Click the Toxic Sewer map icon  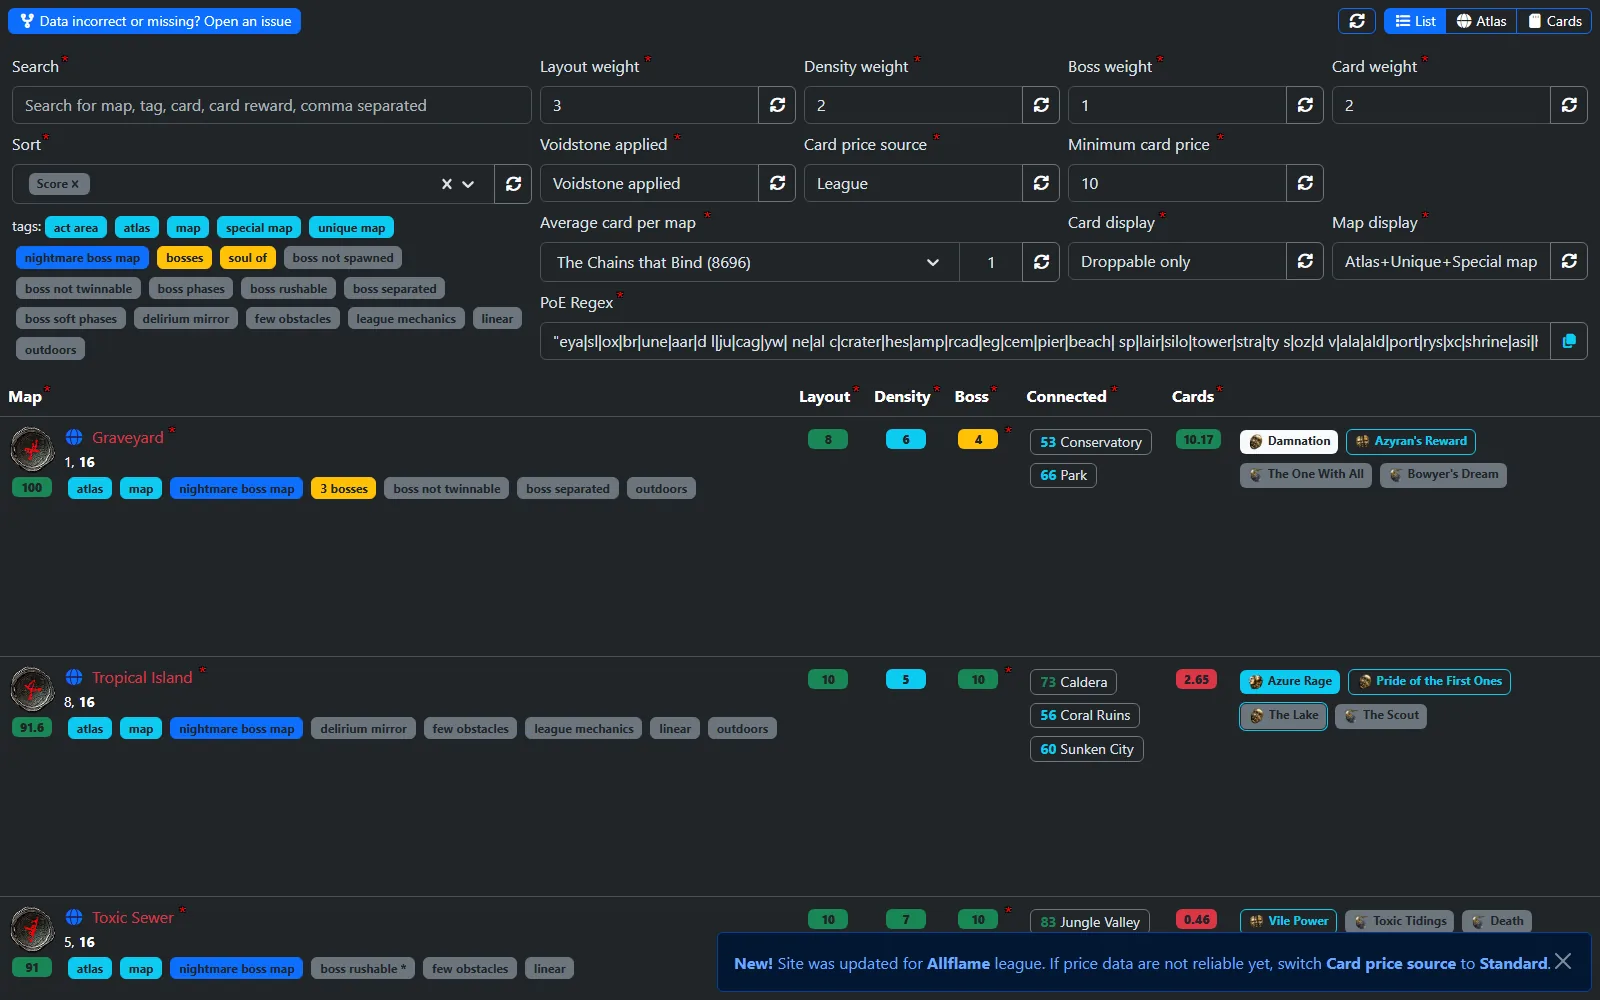point(32,928)
